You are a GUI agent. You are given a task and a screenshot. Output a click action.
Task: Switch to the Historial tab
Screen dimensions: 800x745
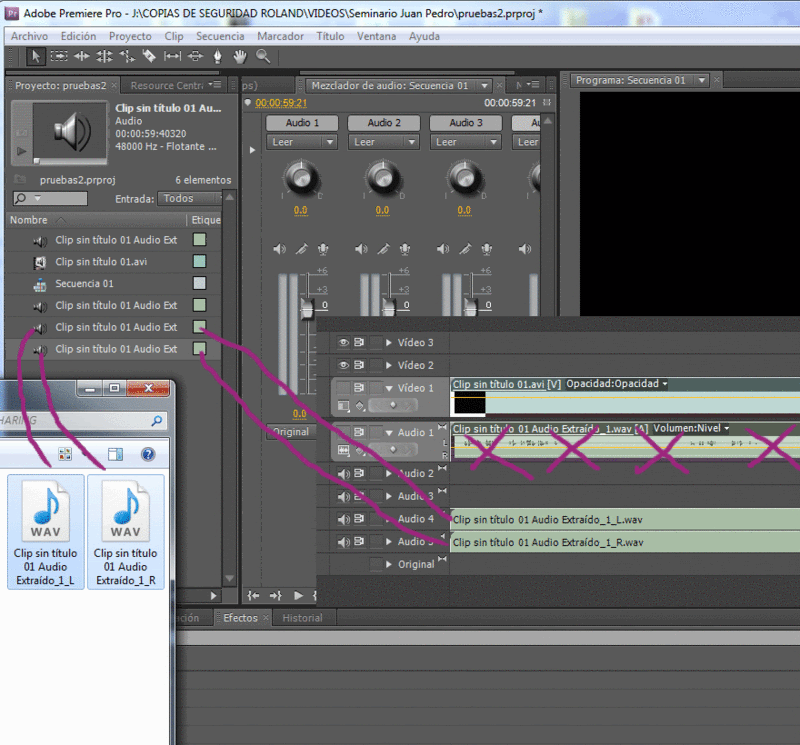302,618
